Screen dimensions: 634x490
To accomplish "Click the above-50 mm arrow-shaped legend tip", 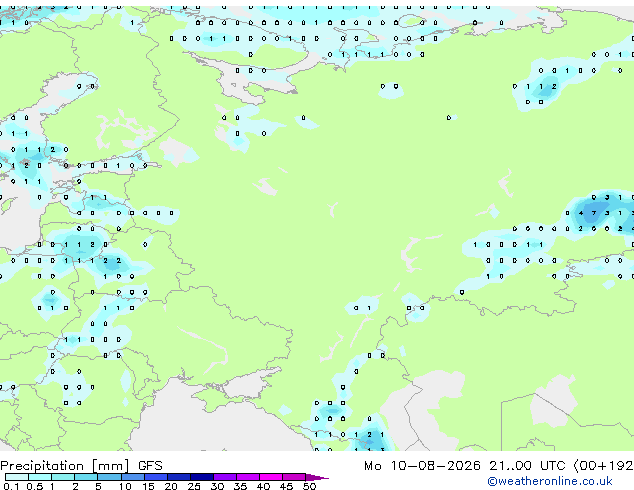I will pyautogui.click(x=317, y=477).
